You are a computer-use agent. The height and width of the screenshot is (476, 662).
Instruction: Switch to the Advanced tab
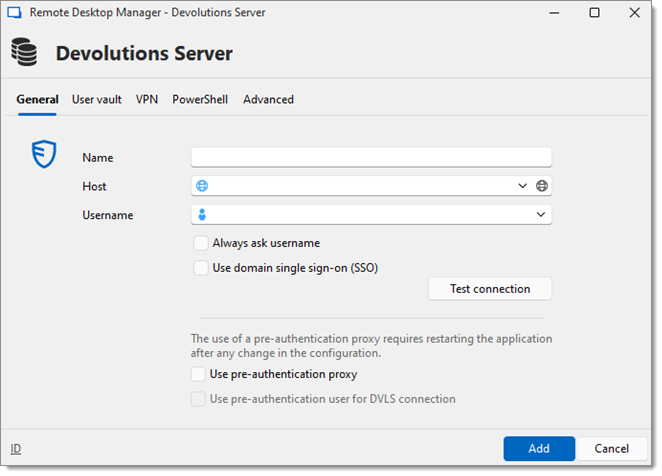[269, 100]
